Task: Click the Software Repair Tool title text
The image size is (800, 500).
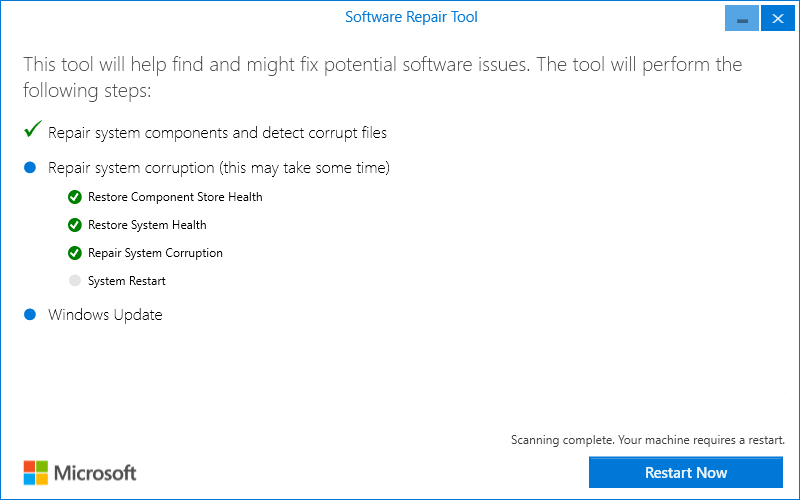Action: tap(411, 17)
